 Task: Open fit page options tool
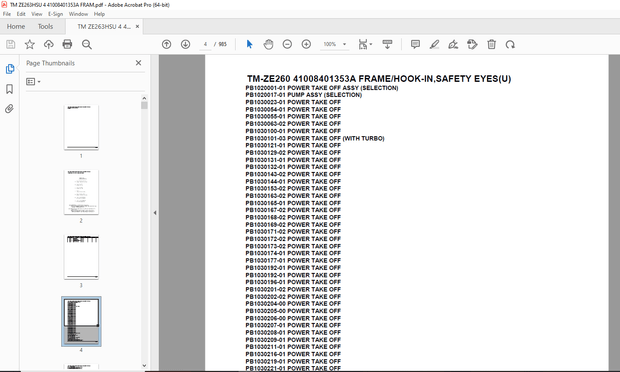[365, 44]
